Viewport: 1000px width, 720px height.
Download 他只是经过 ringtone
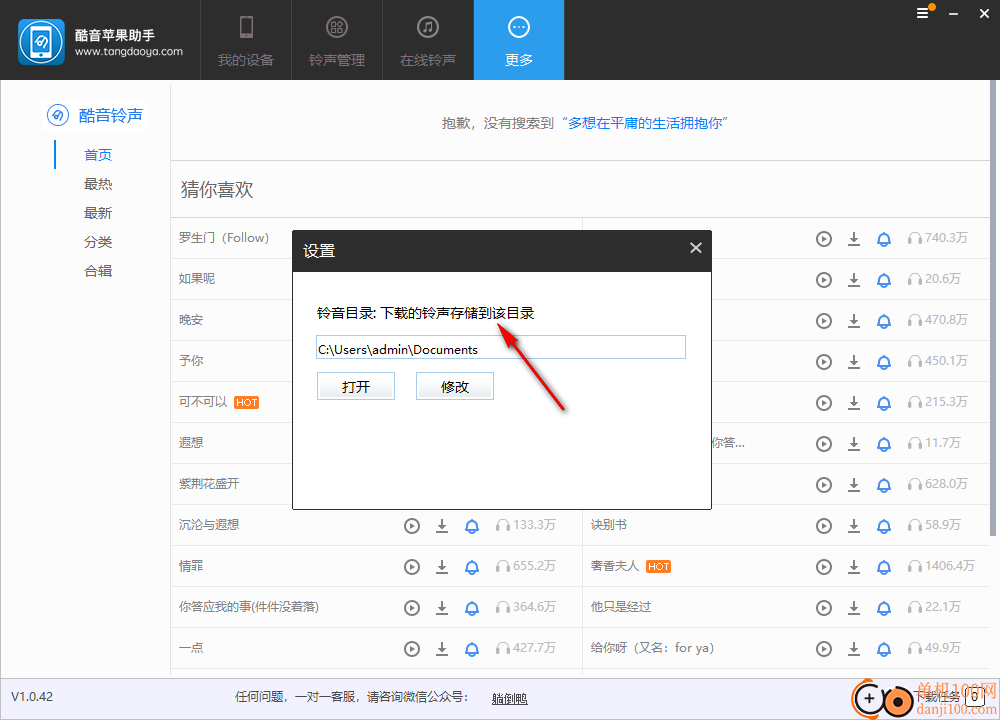click(x=854, y=608)
